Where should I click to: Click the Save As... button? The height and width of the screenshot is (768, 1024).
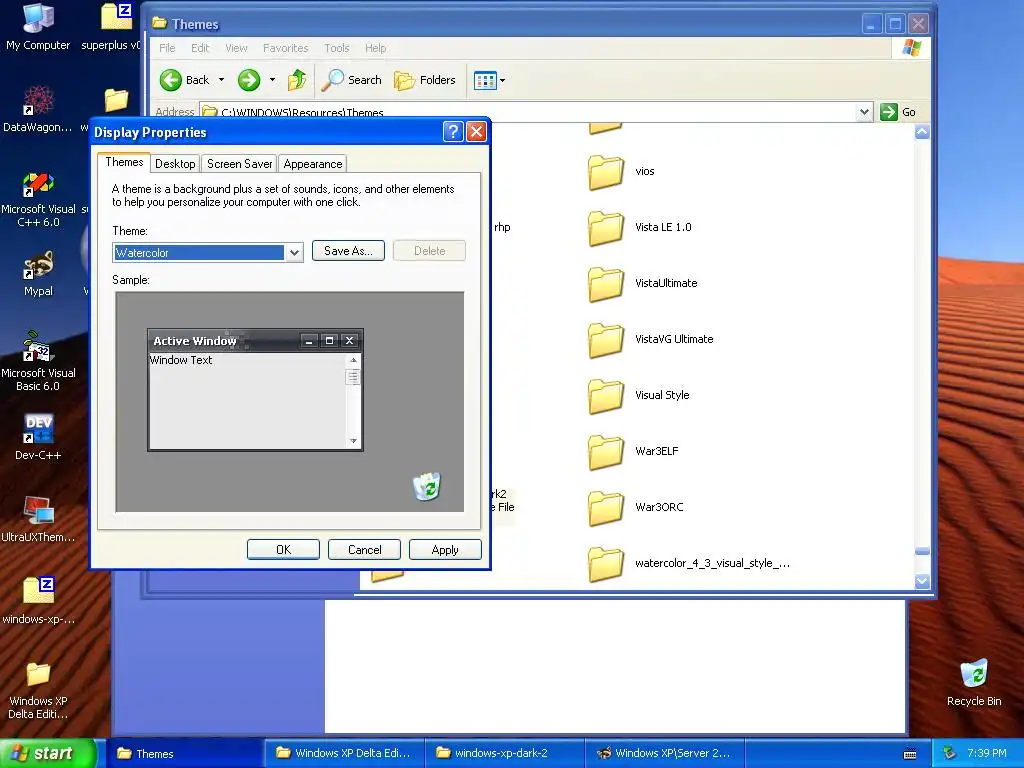348,251
